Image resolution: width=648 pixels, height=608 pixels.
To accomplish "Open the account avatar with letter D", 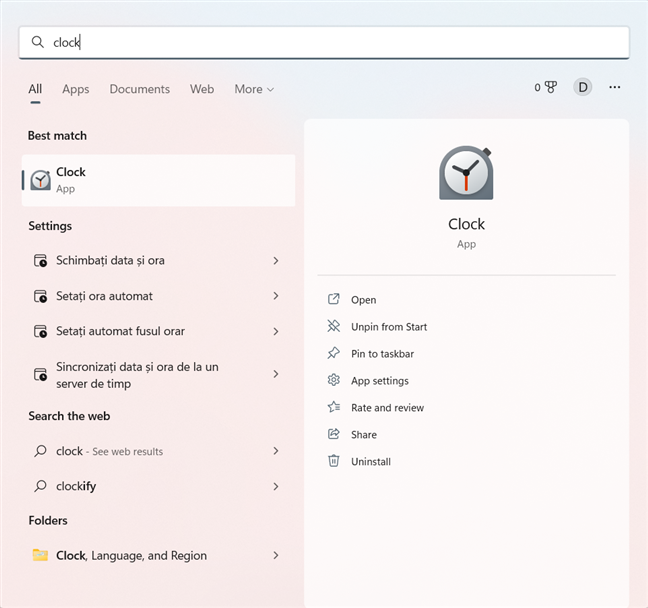I will pyautogui.click(x=583, y=87).
